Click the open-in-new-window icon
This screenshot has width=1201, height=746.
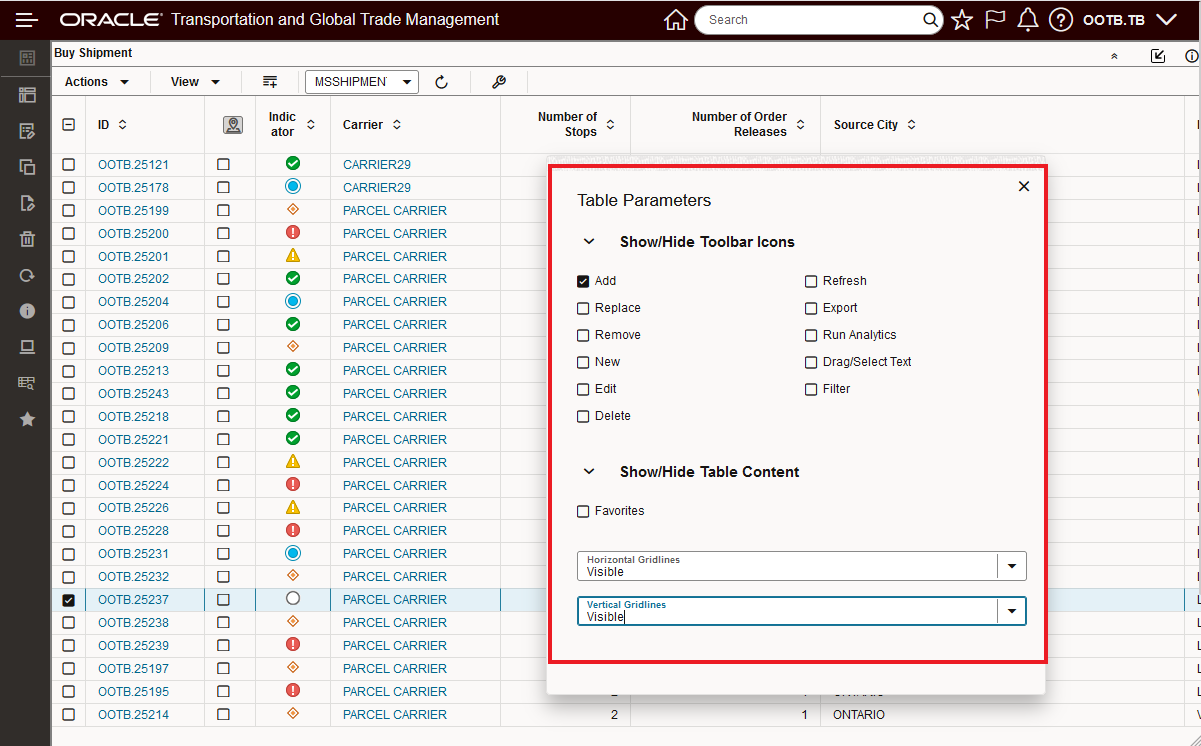[x=1158, y=56]
